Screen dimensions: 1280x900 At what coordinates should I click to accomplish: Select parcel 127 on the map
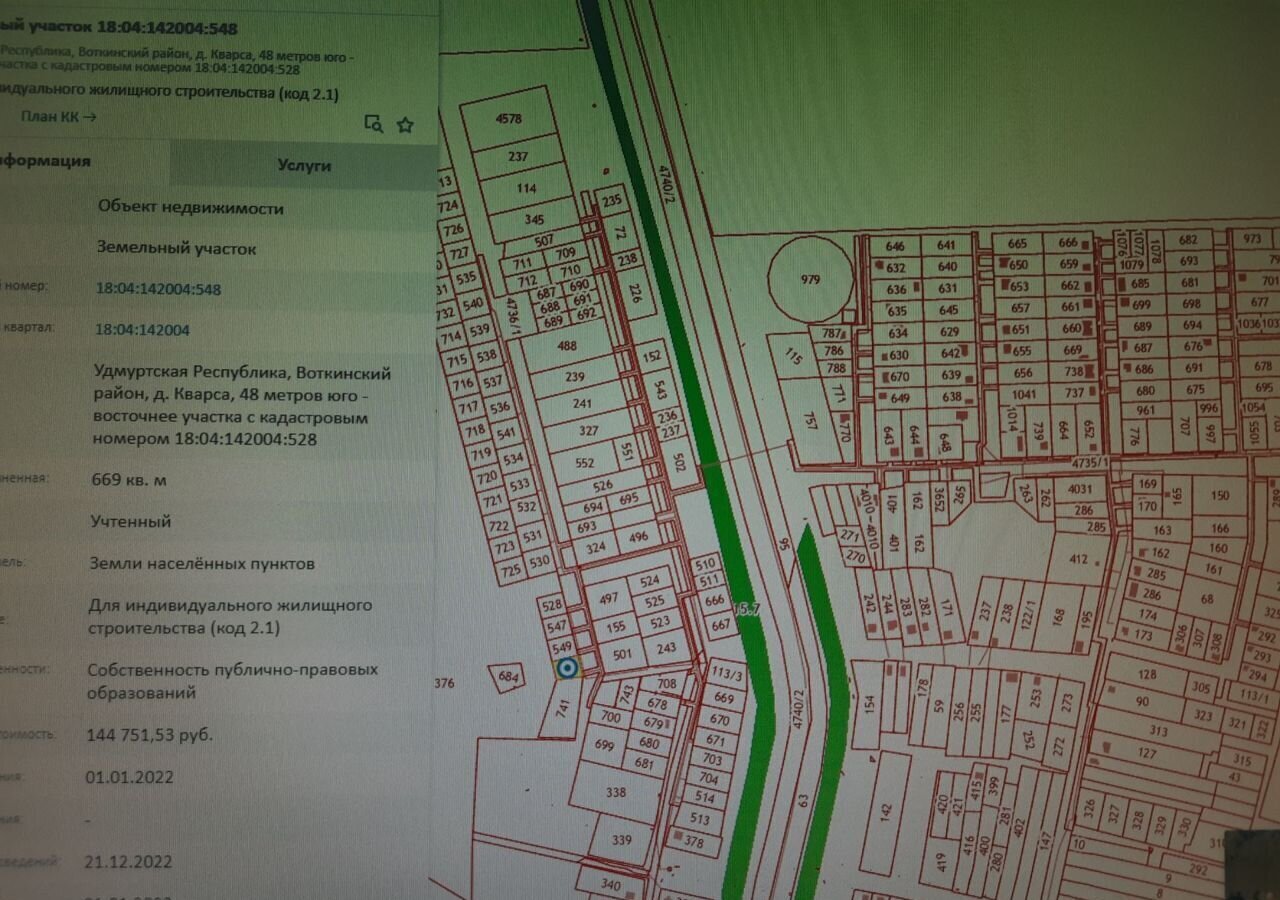[1147, 754]
